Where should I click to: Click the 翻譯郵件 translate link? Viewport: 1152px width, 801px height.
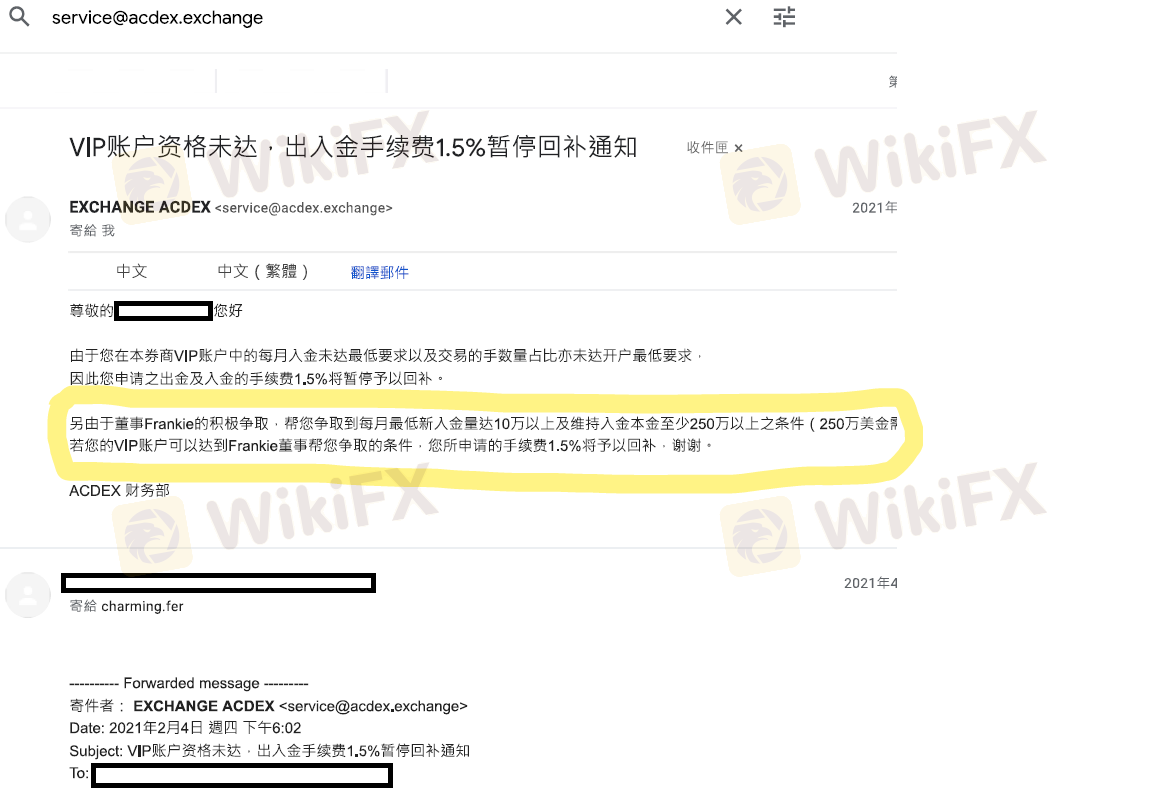click(x=379, y=273)
